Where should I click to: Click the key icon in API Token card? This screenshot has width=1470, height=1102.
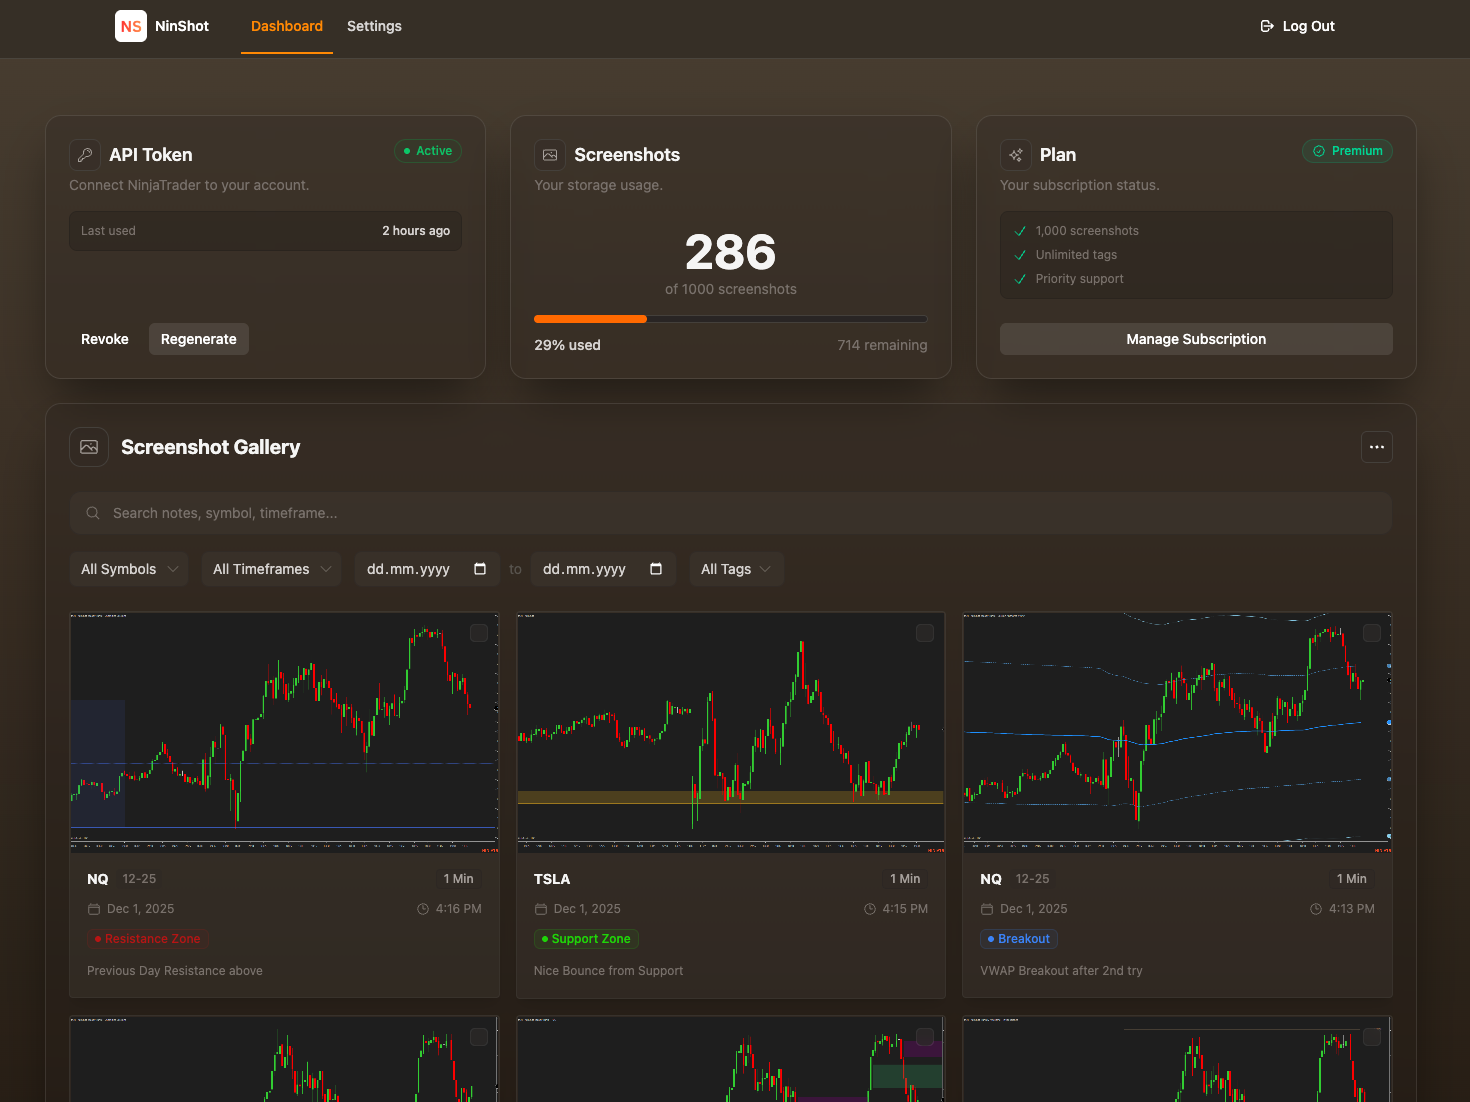pyautogui.click(x=85, y=155)
